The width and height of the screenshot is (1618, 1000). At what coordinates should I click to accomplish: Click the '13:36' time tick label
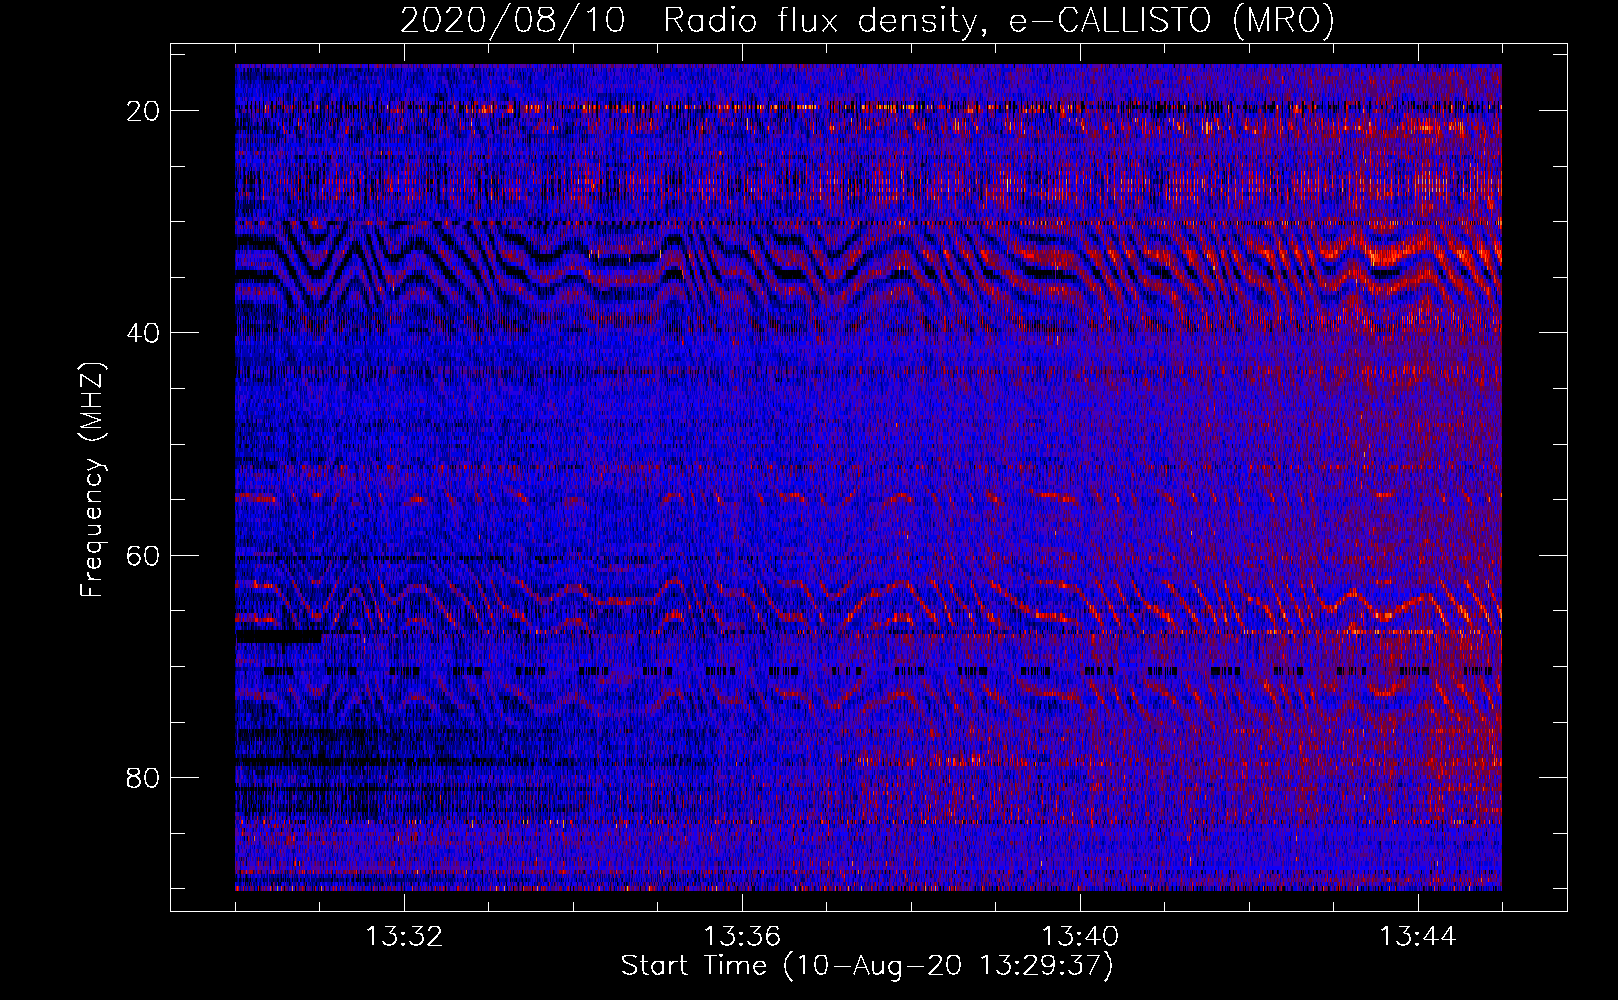[742, 937]
